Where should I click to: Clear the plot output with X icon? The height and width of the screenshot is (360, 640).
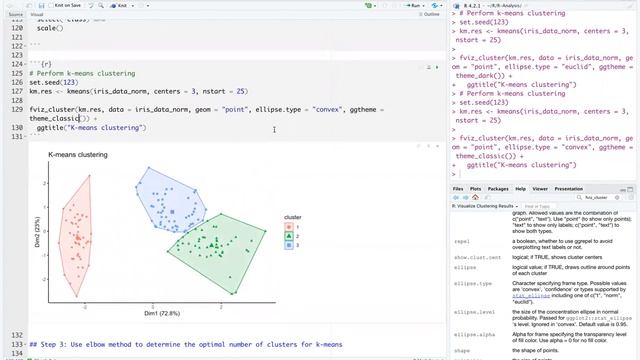pos(438,146)
